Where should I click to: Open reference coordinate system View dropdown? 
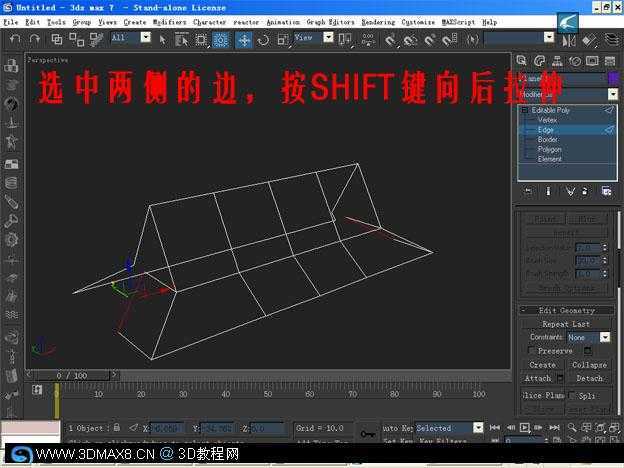click(x=328, y=37)
